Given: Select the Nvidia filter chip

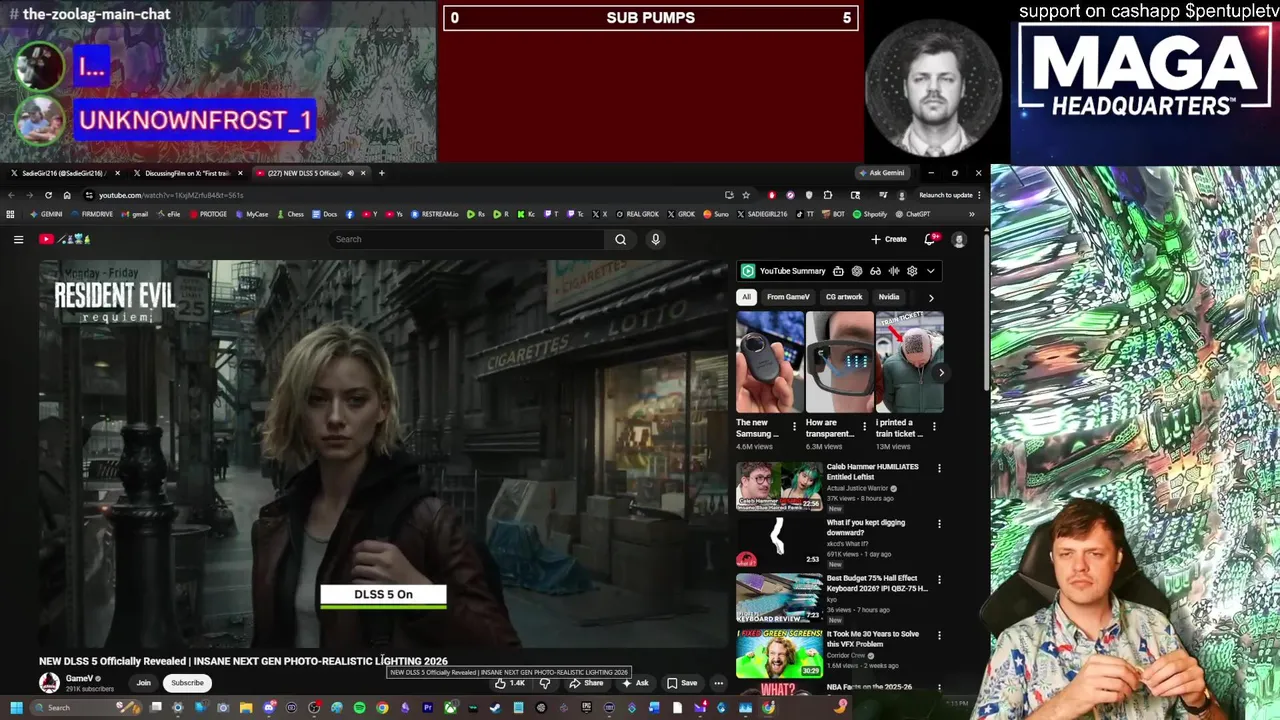Looking at the screenshot, I should tap(889, 297).
